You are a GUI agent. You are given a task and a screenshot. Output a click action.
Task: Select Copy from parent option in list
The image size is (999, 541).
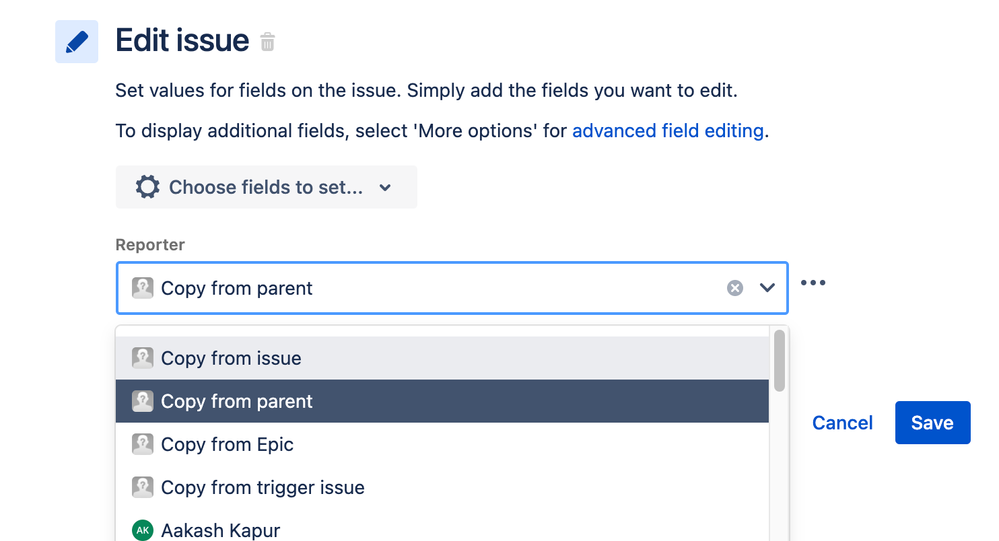coord(237,401)
